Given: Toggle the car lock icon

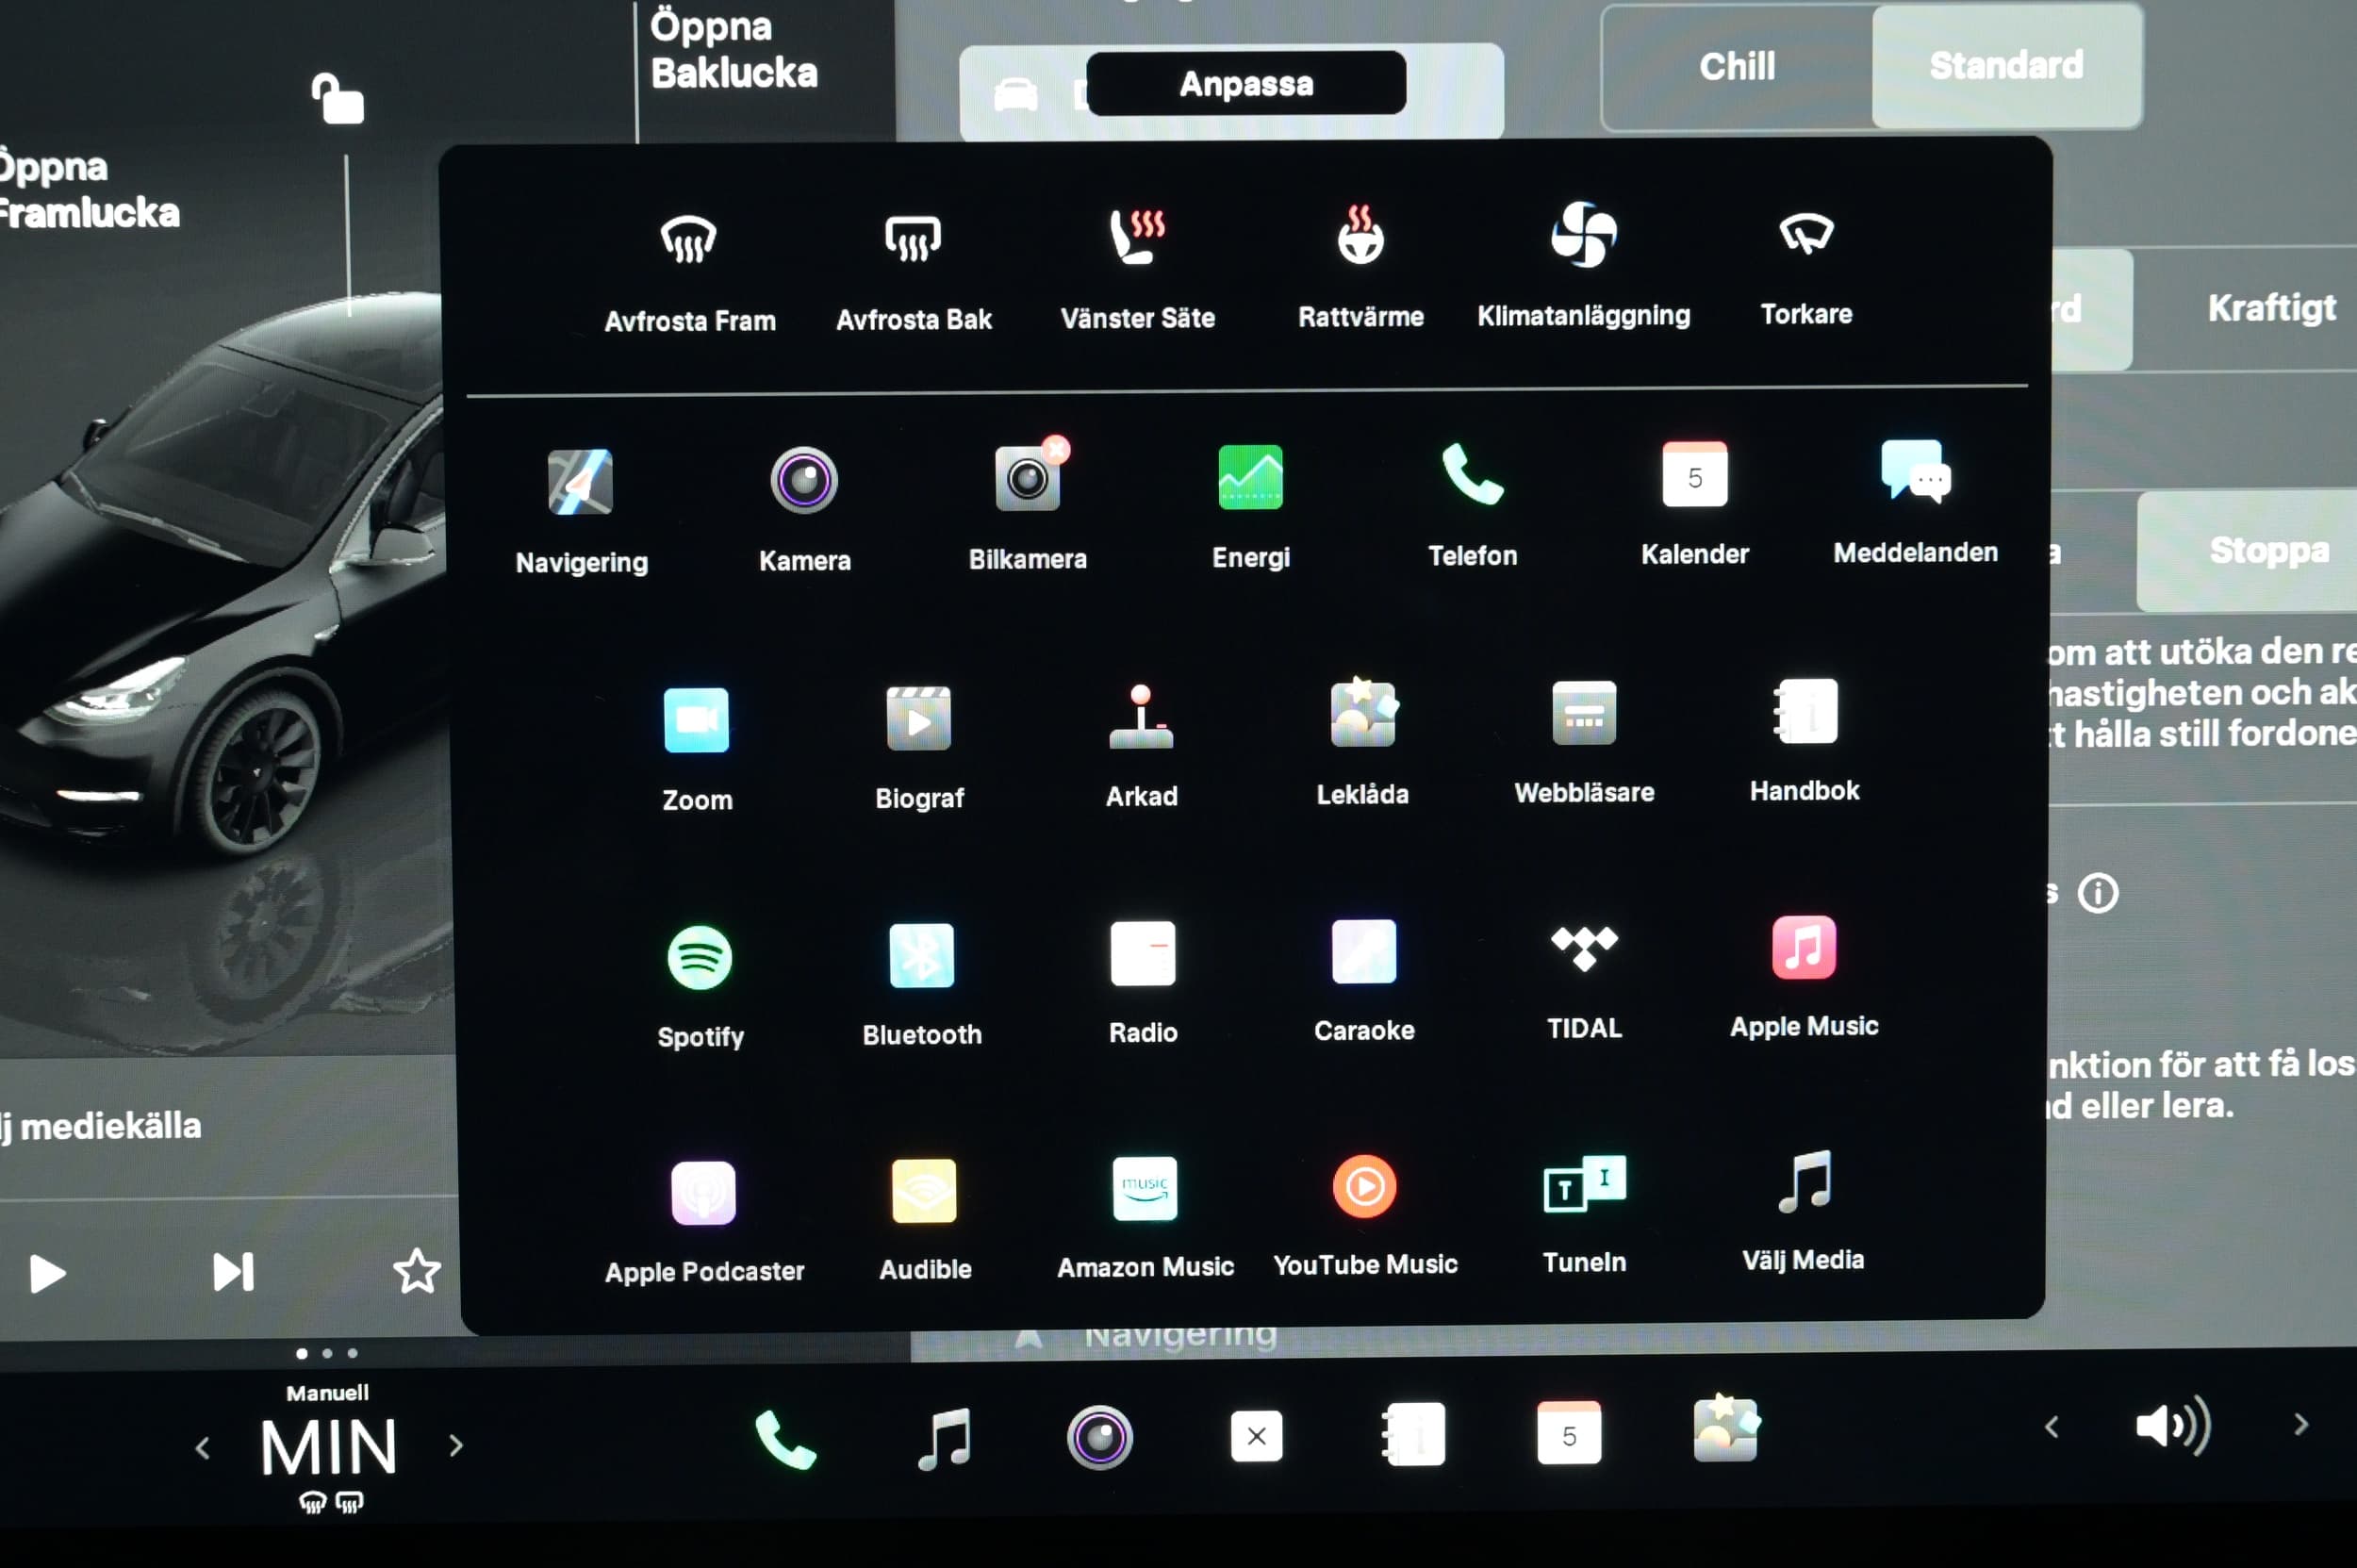Looking at the screenshot, I should [337, 99].
